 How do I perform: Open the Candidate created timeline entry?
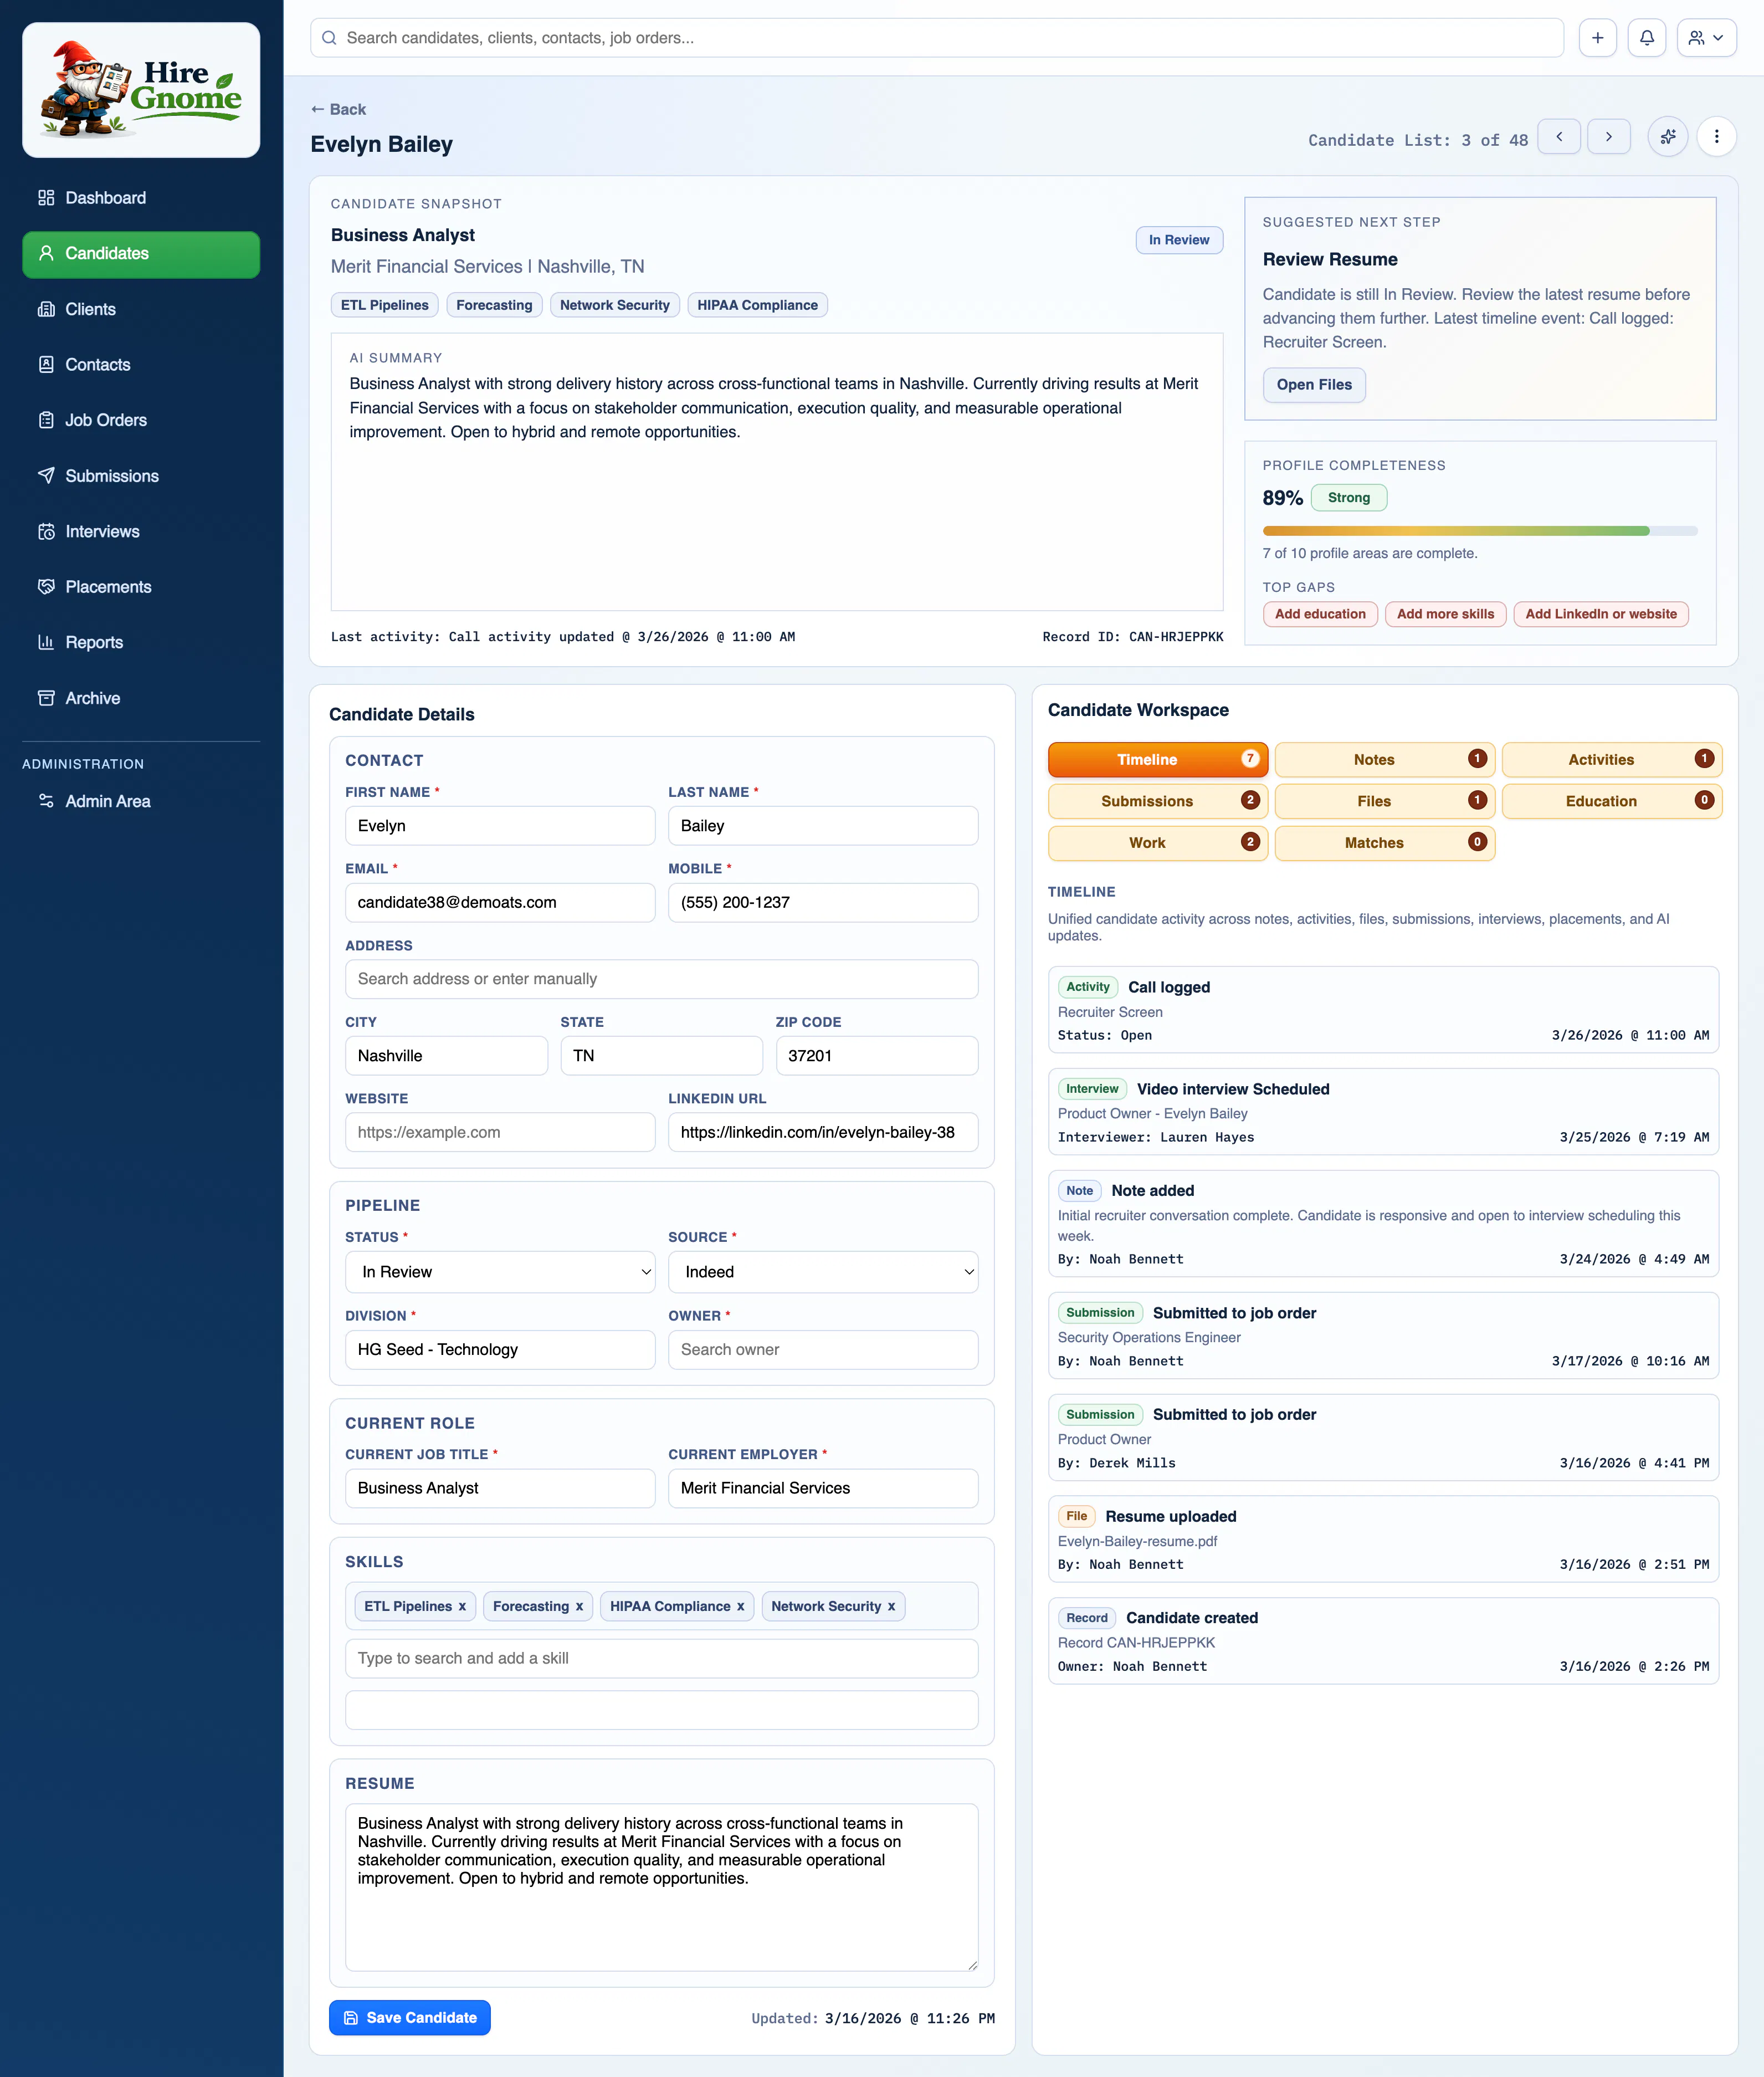click(1383, 1641)
